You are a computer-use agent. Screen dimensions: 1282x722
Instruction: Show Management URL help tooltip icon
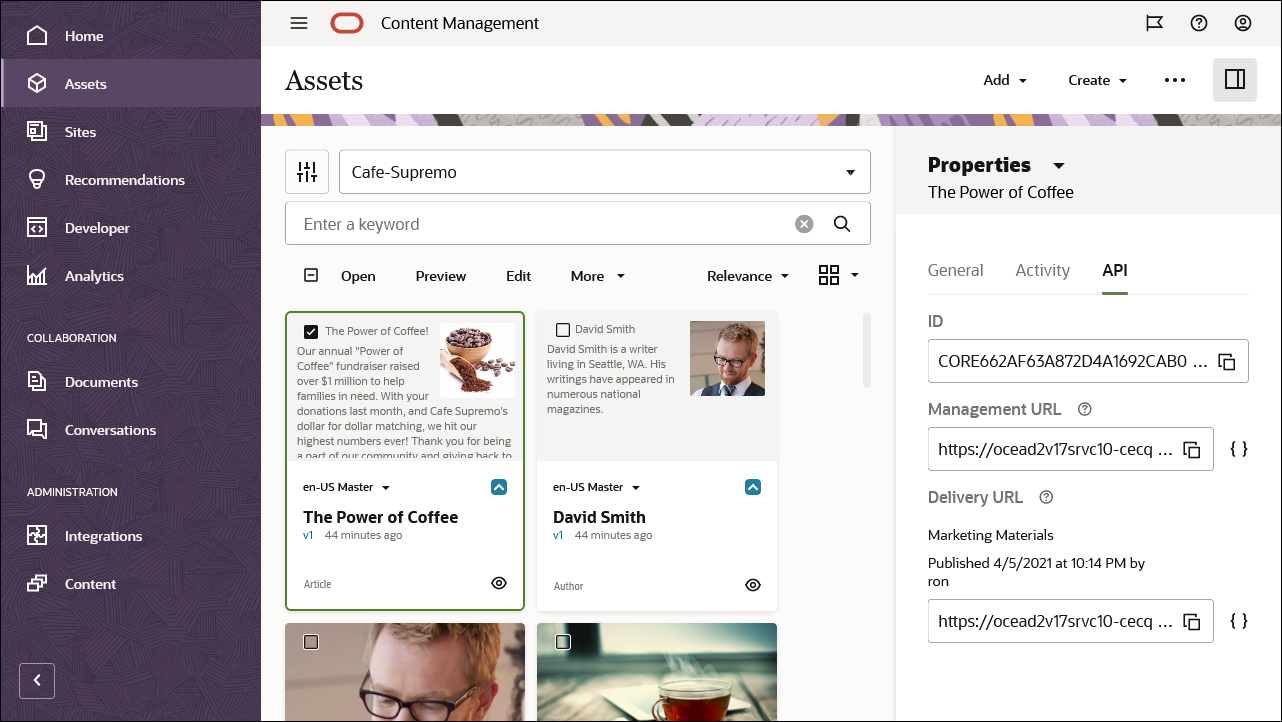(1085, 409)
